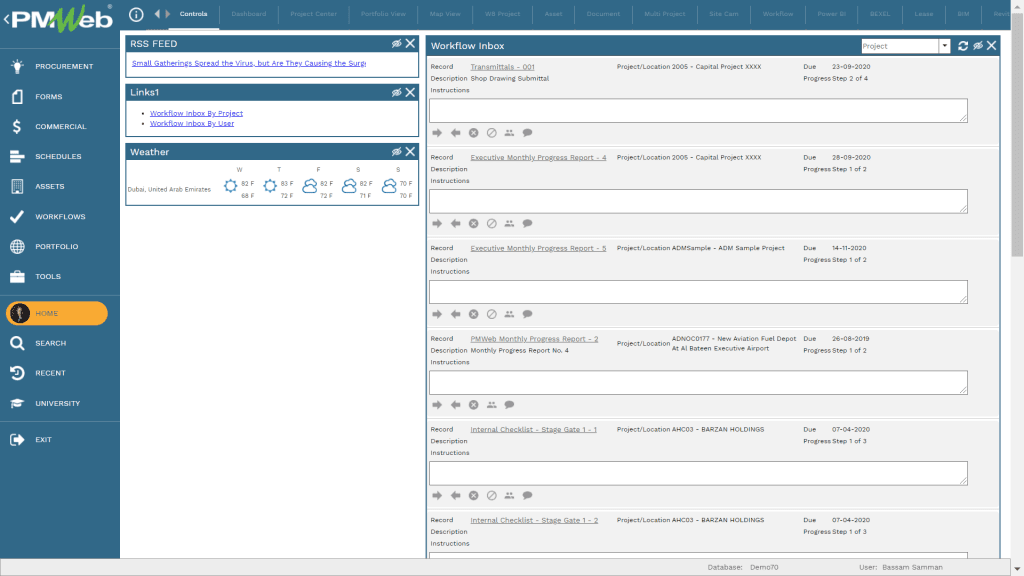Close the Links1 panel

[410, 92]
